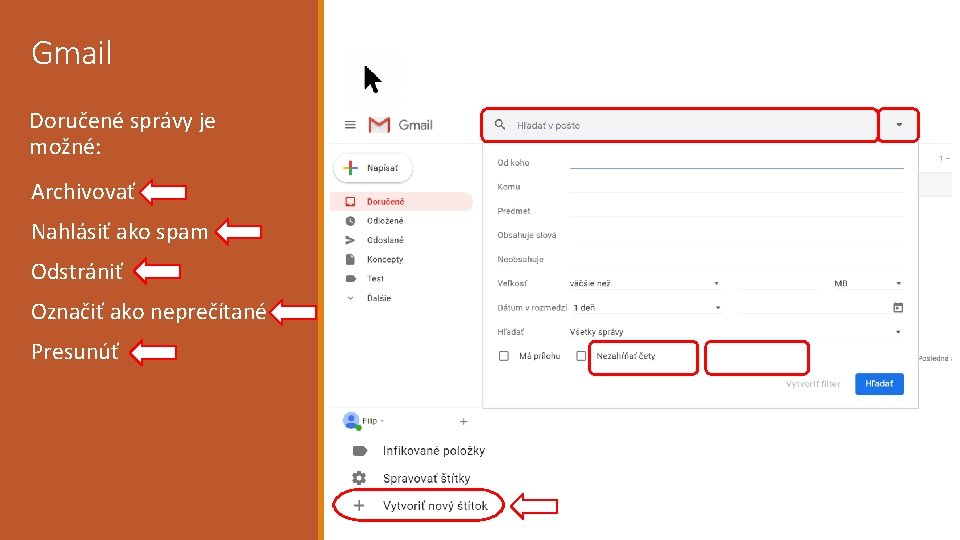Viewport: 960px width, 540px height.
Task: Open Infikované položky label
Action: (x=434, y=451)
